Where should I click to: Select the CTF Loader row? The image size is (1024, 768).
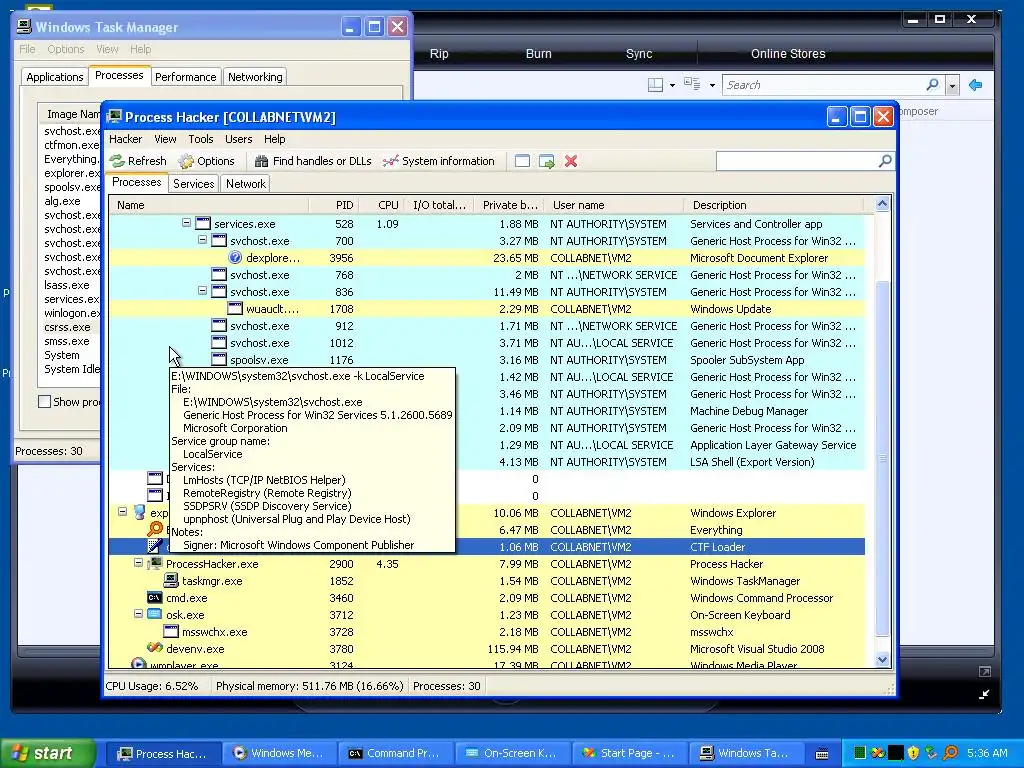487,547
